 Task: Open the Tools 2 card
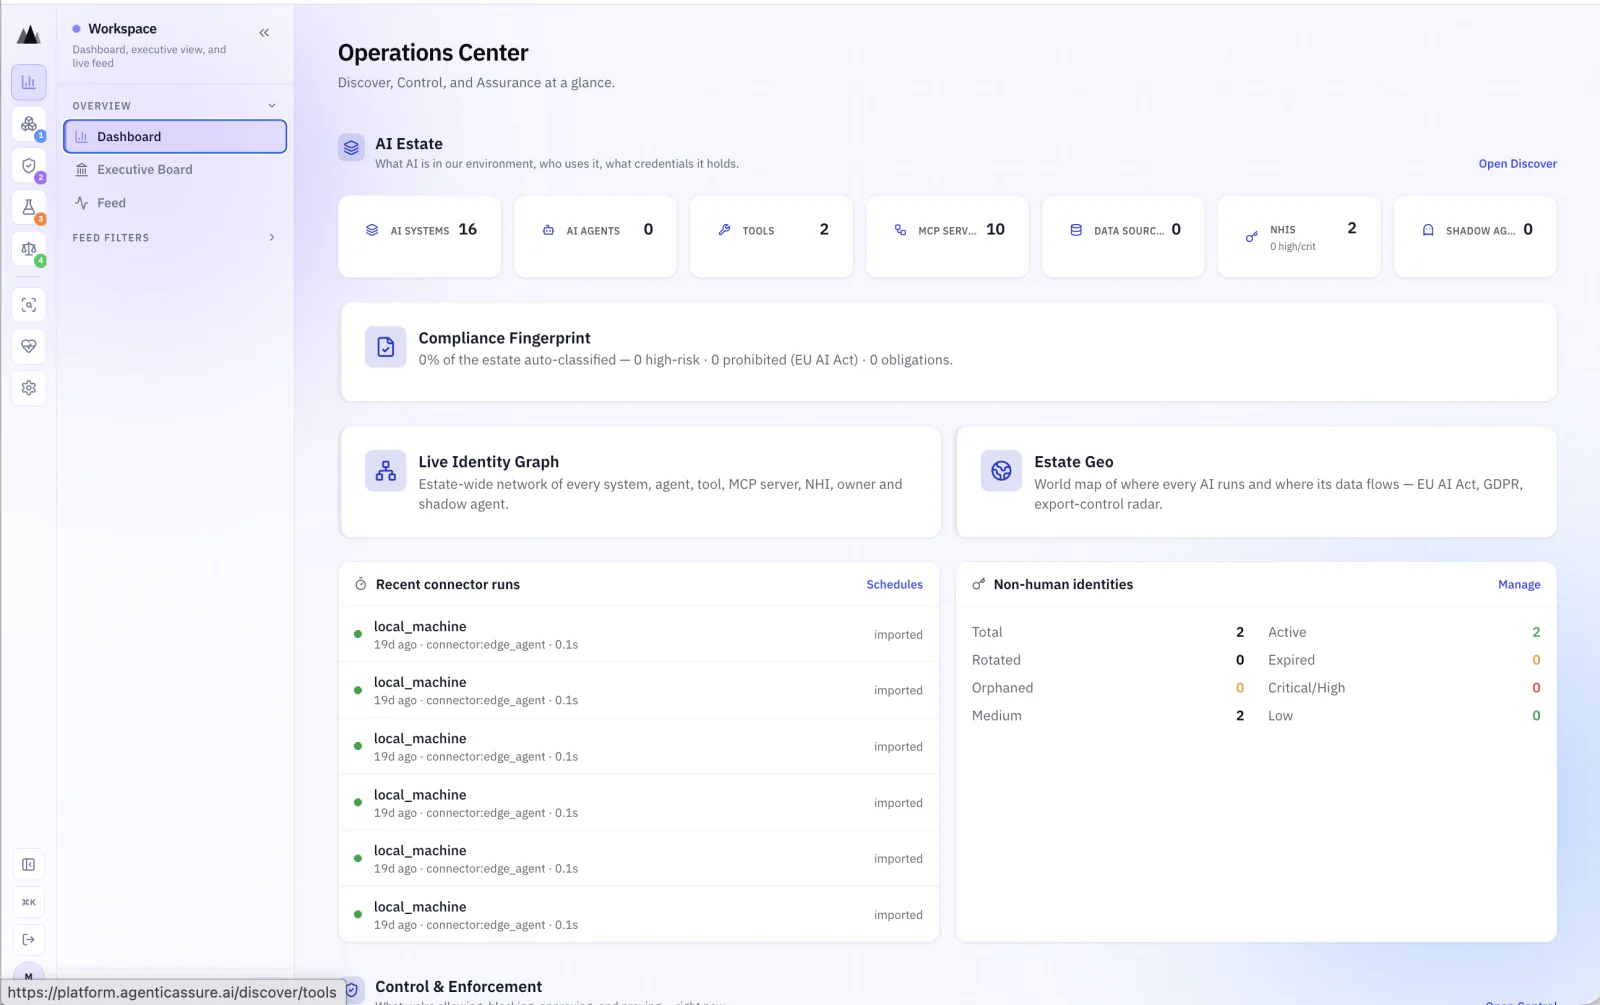[x=772, y=236]
